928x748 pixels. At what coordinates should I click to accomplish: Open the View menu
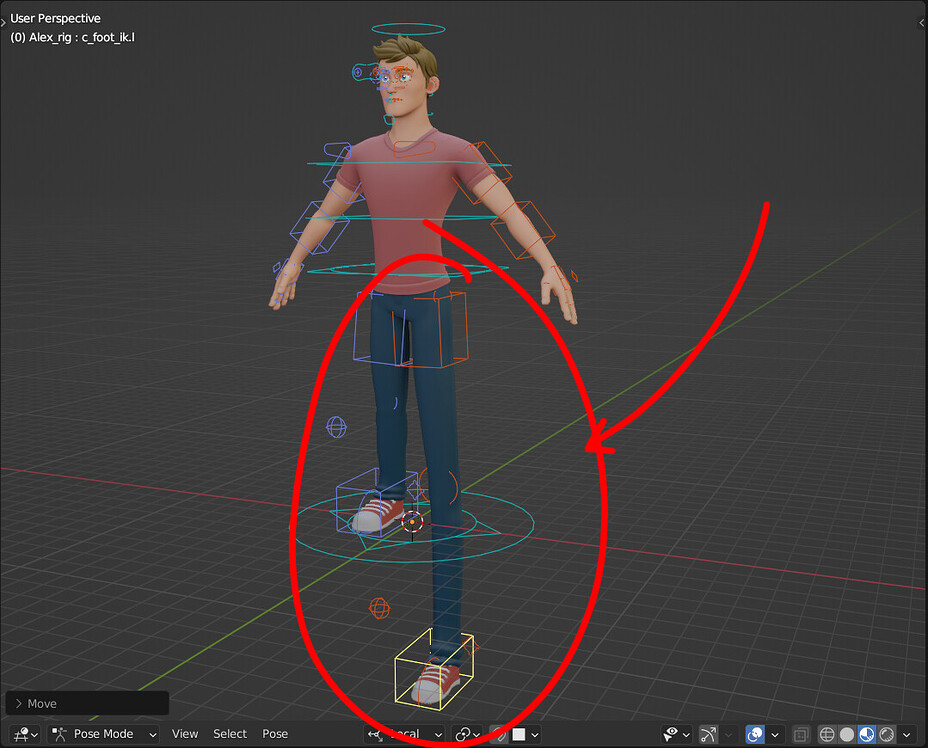tap(185, 734)
